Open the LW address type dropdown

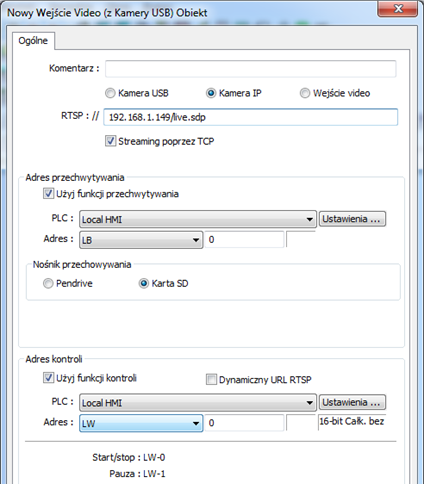coord(141,423)
